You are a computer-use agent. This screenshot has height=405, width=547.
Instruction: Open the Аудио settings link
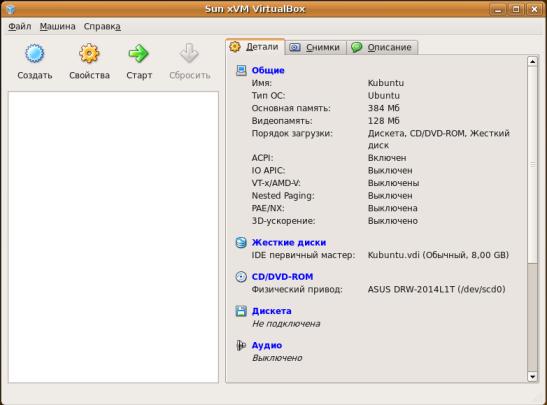point(267,345)
